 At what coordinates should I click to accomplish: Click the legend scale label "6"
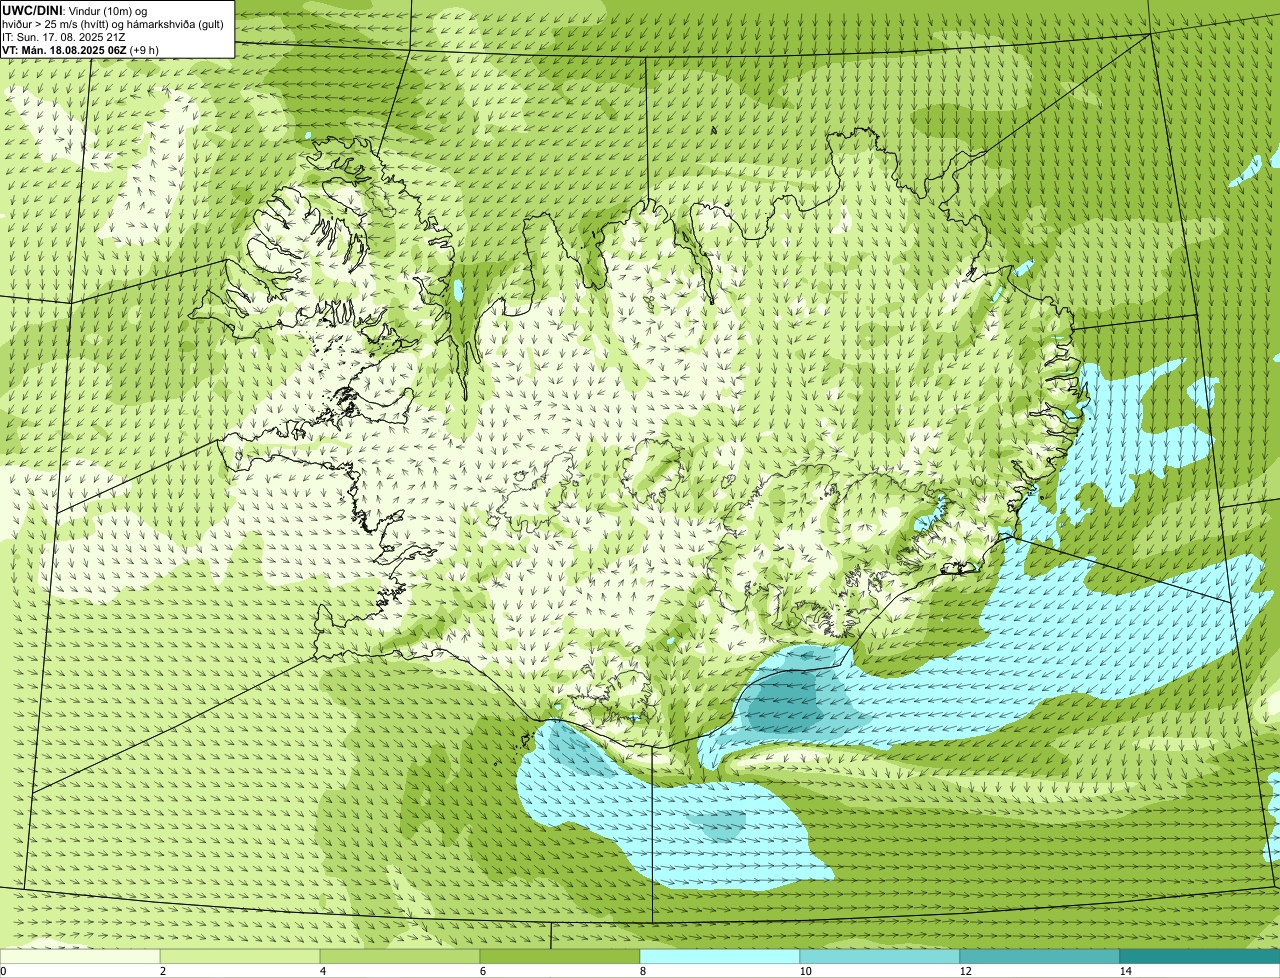pos(482,971)
